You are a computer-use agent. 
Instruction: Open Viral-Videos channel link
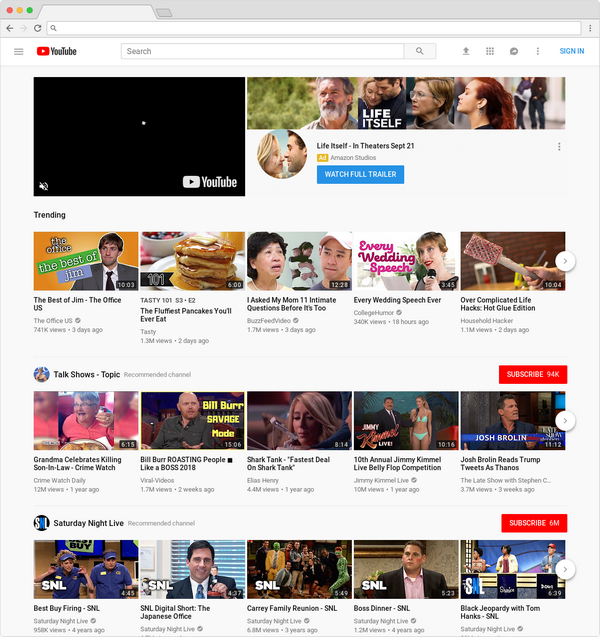click(157, 480)
